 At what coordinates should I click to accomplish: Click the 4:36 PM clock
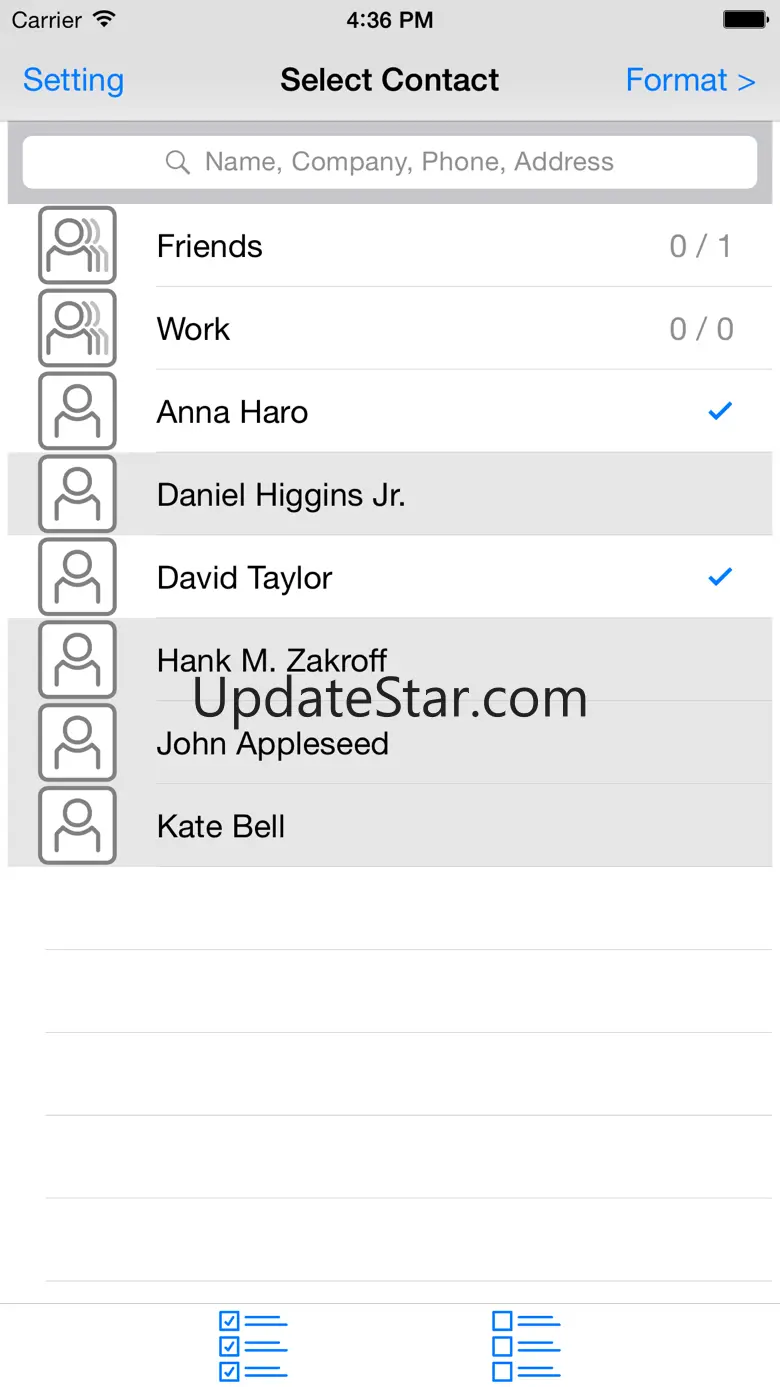tap(390, 20)
